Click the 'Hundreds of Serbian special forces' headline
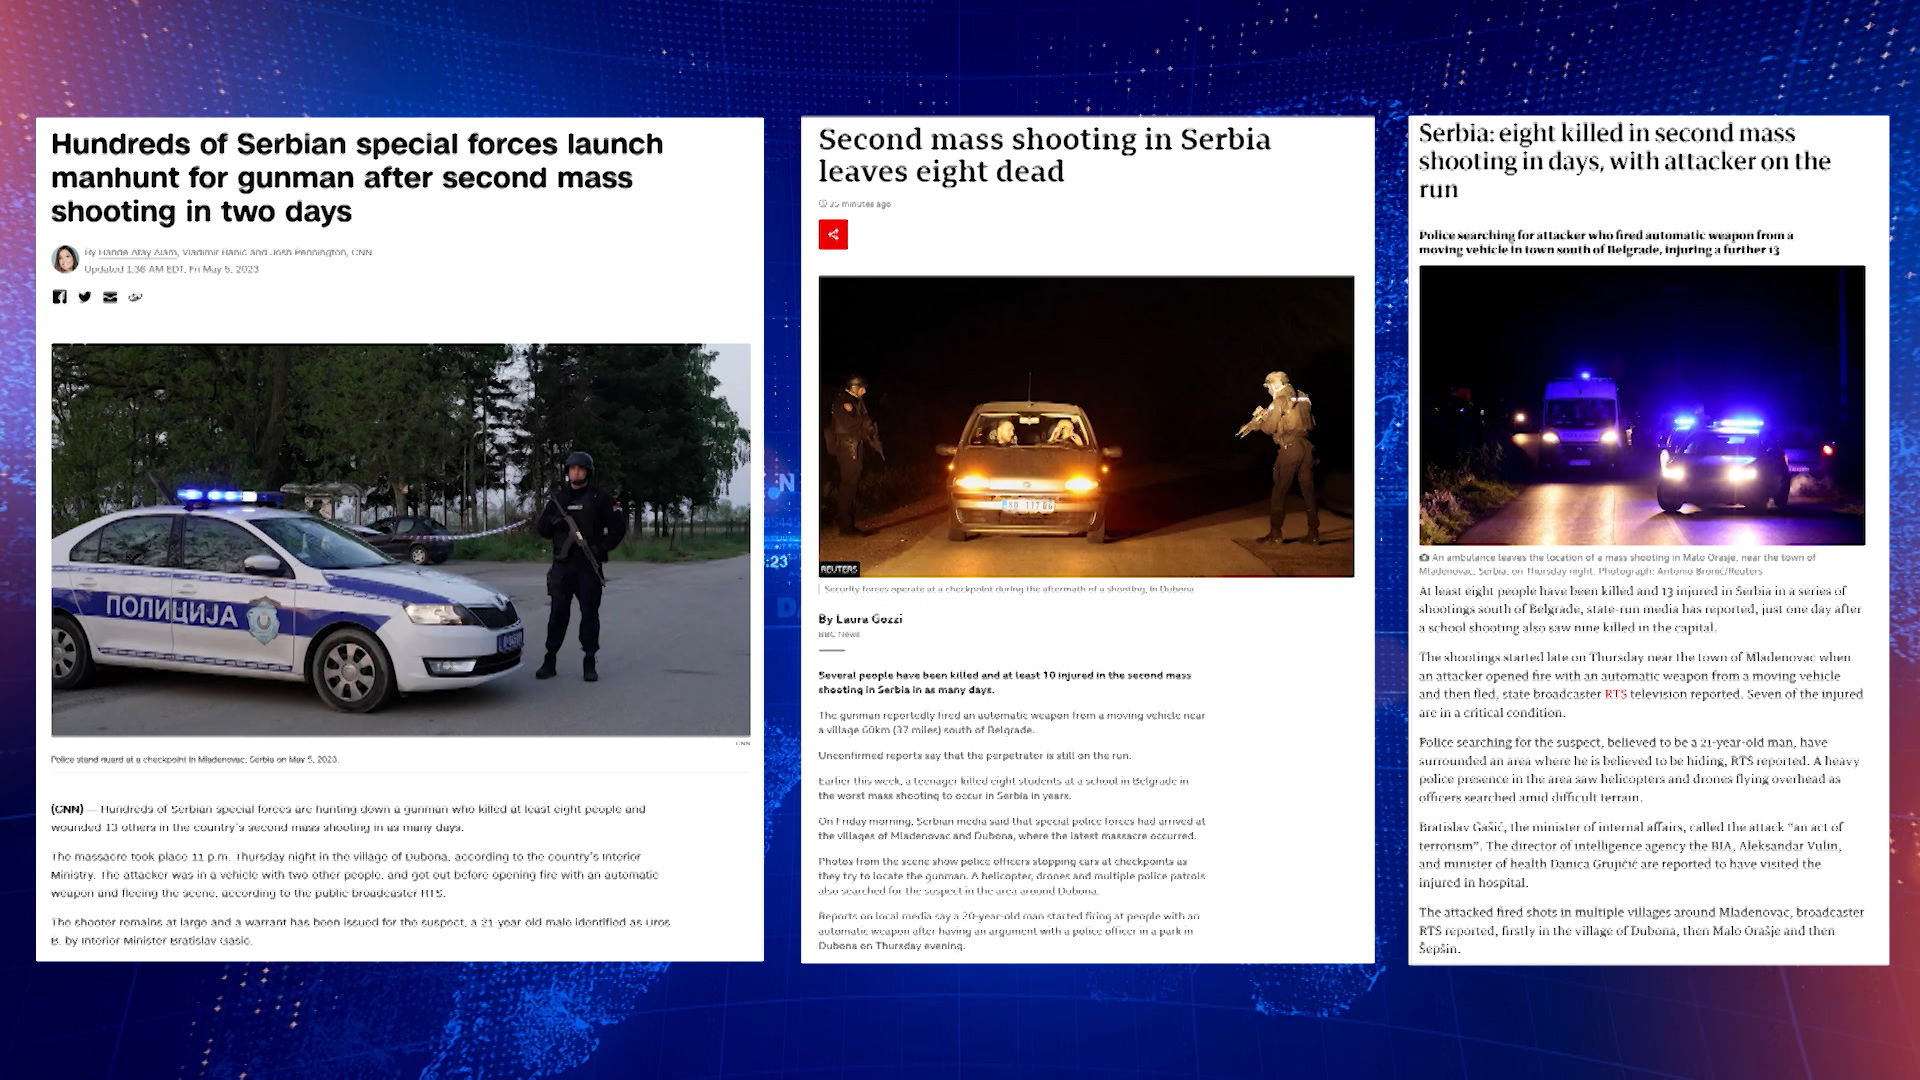This screenshot has width=1920, height=1080. click(x=357, y=178)
